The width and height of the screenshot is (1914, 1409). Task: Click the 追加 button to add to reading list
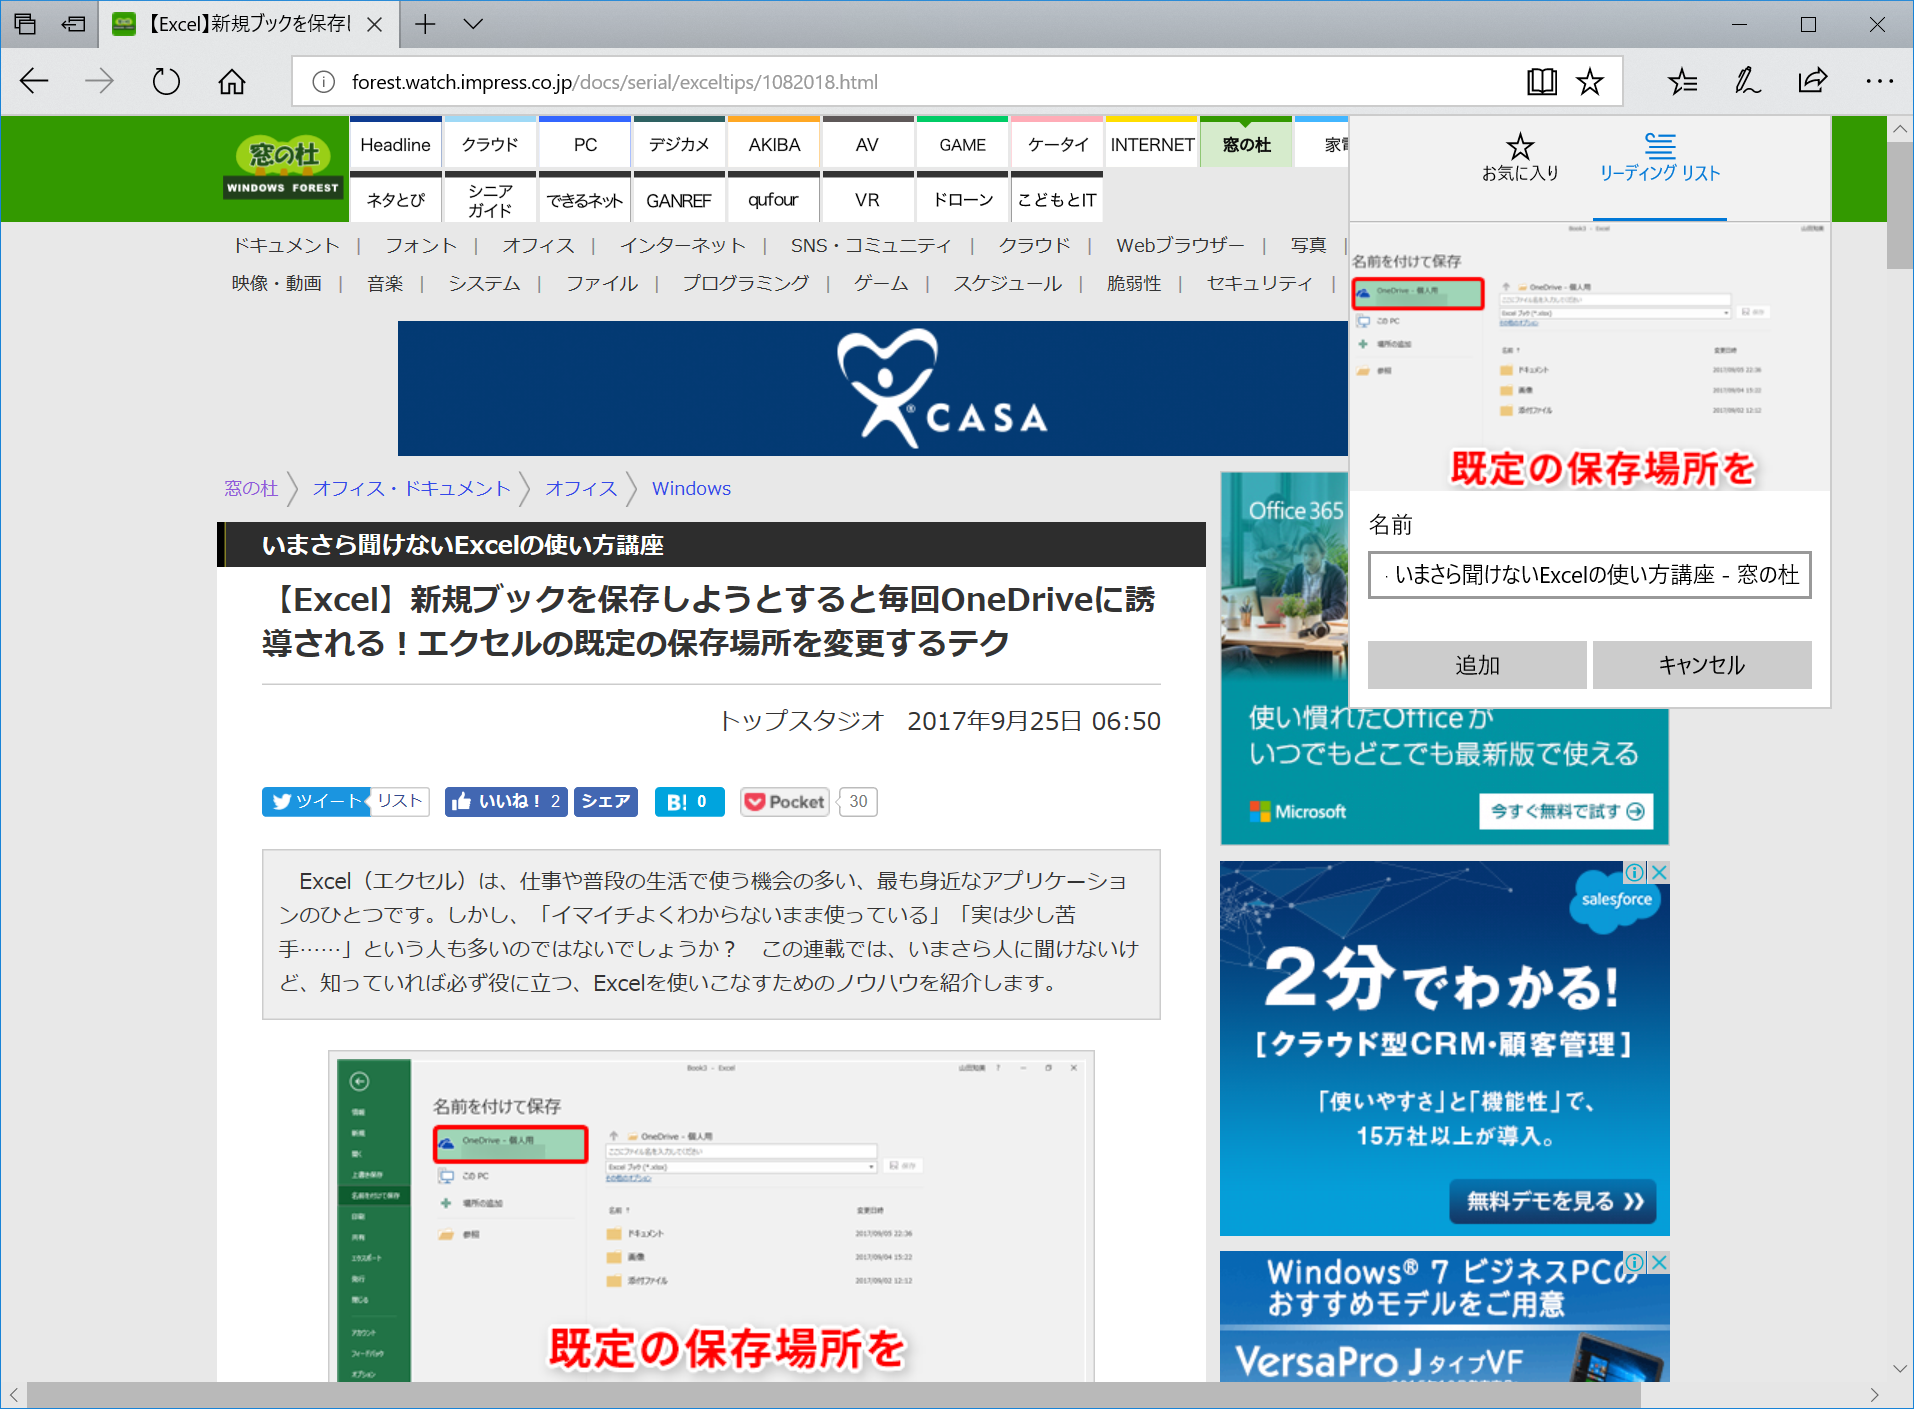tap(1476, 664)
